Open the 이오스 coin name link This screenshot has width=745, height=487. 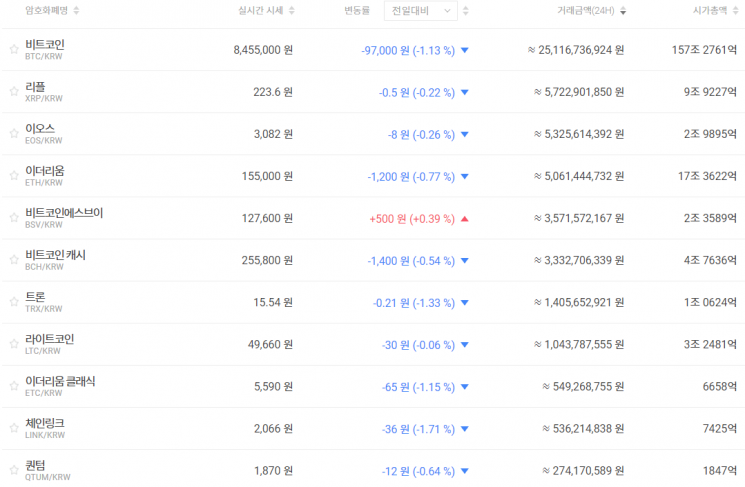pos(40,129)
